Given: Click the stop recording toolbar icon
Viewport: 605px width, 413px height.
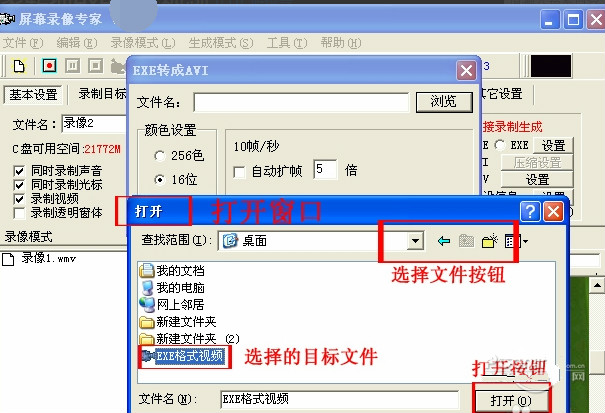Looking at the screenshot, I should (x=95, y=66).
